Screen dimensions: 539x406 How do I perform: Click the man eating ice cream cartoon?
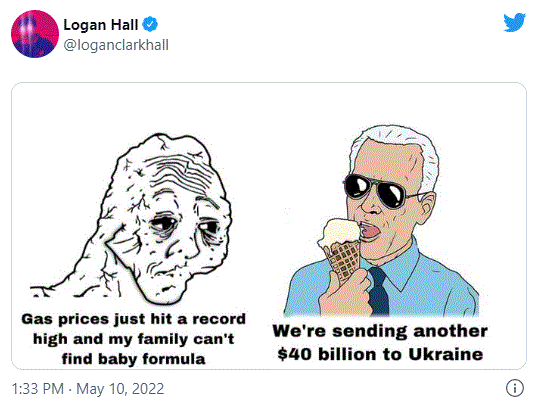[x=381, y=220]
